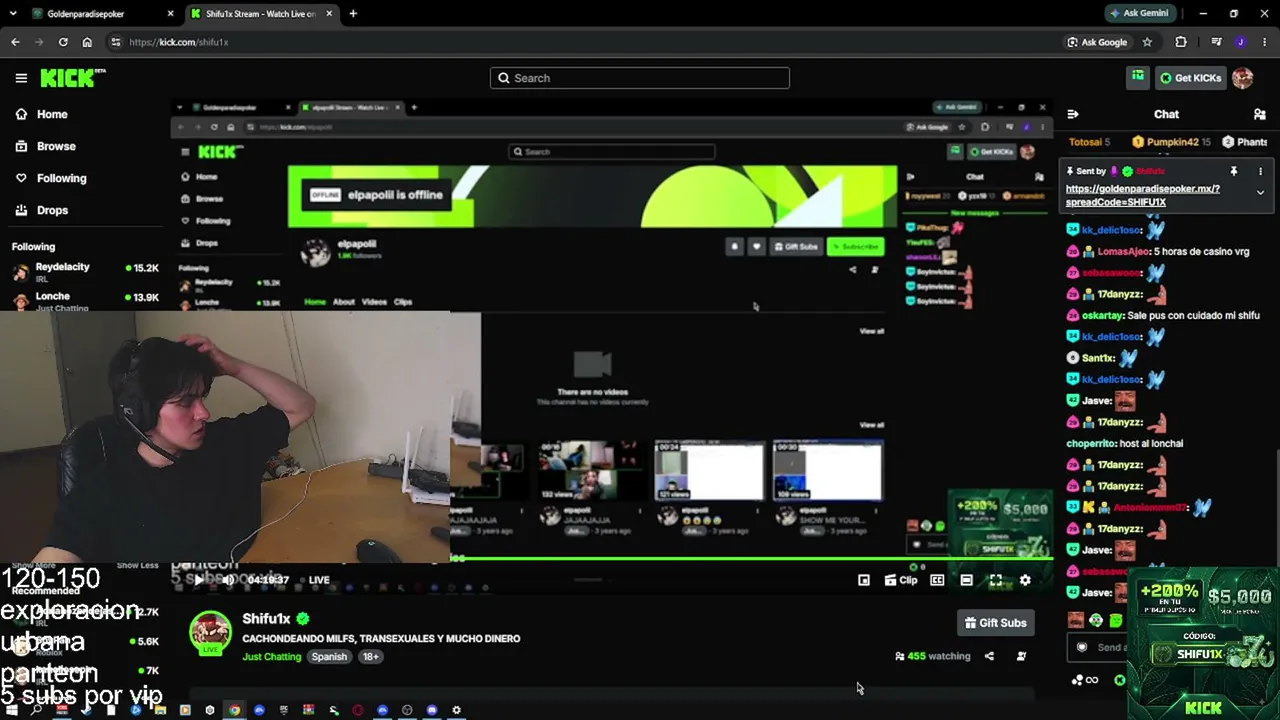The height and width of the screenshot is (720, 1280).
Task: Open the Chrome profile avatar
Action: tap(1240, 42)
